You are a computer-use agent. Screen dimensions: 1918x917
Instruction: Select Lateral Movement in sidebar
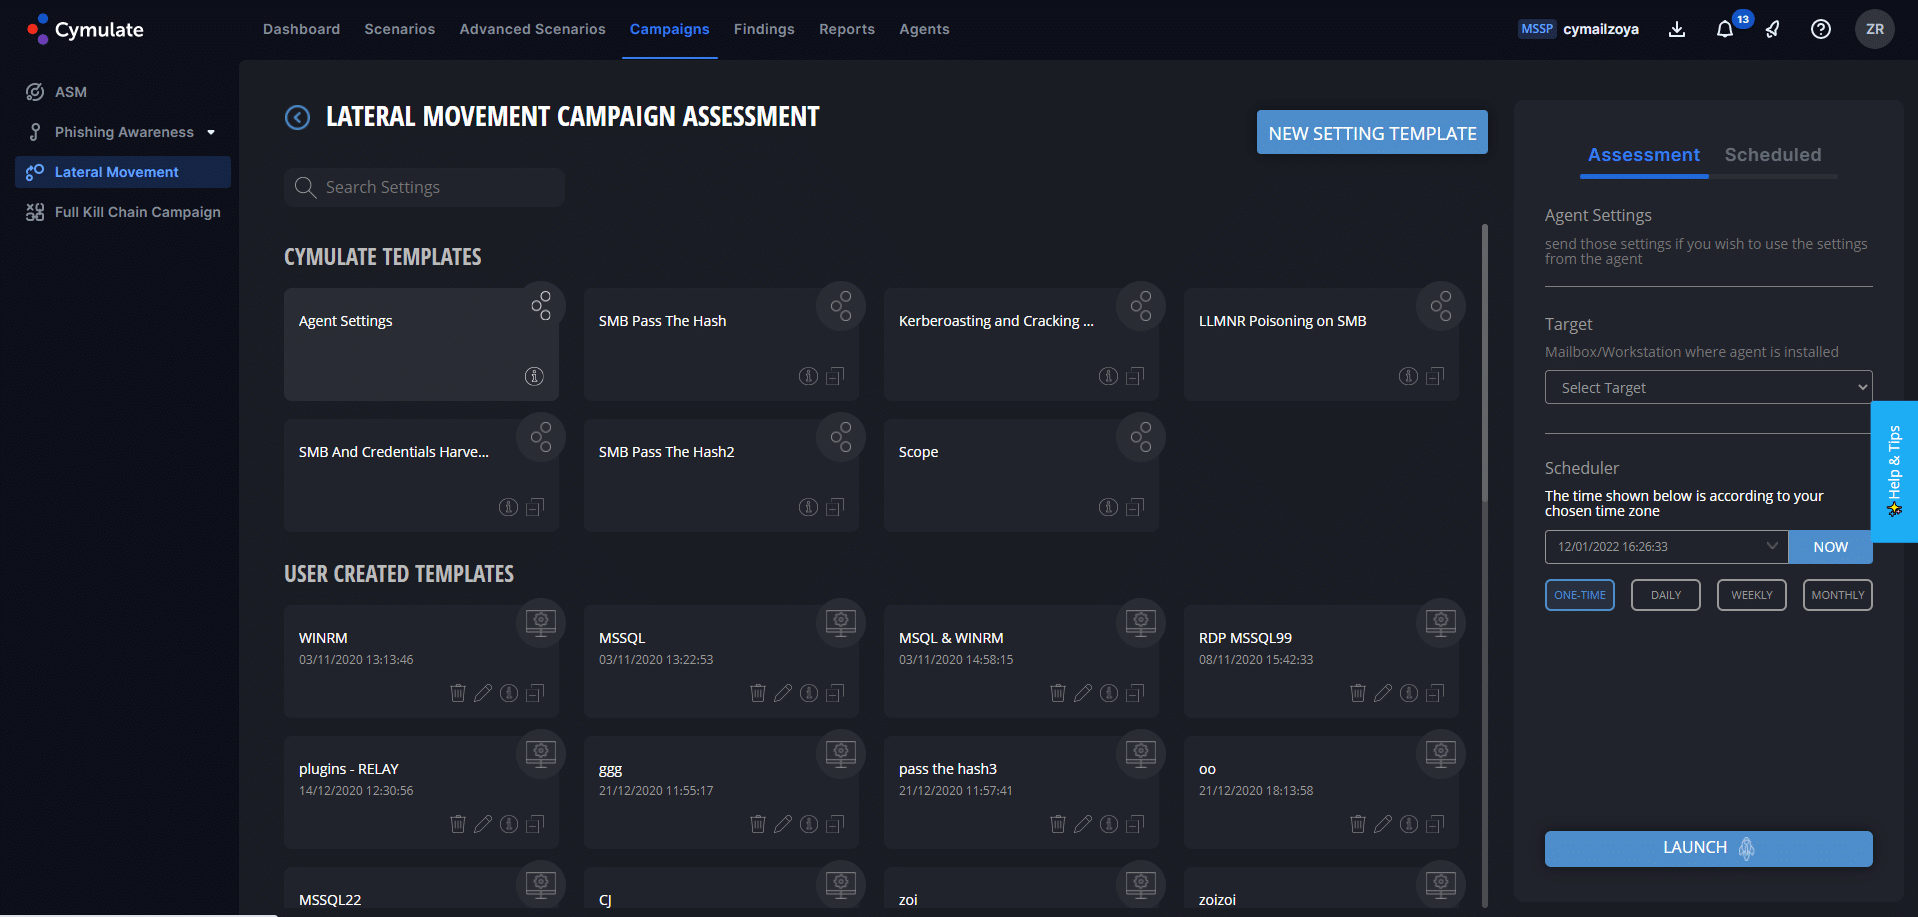point(123,172)
